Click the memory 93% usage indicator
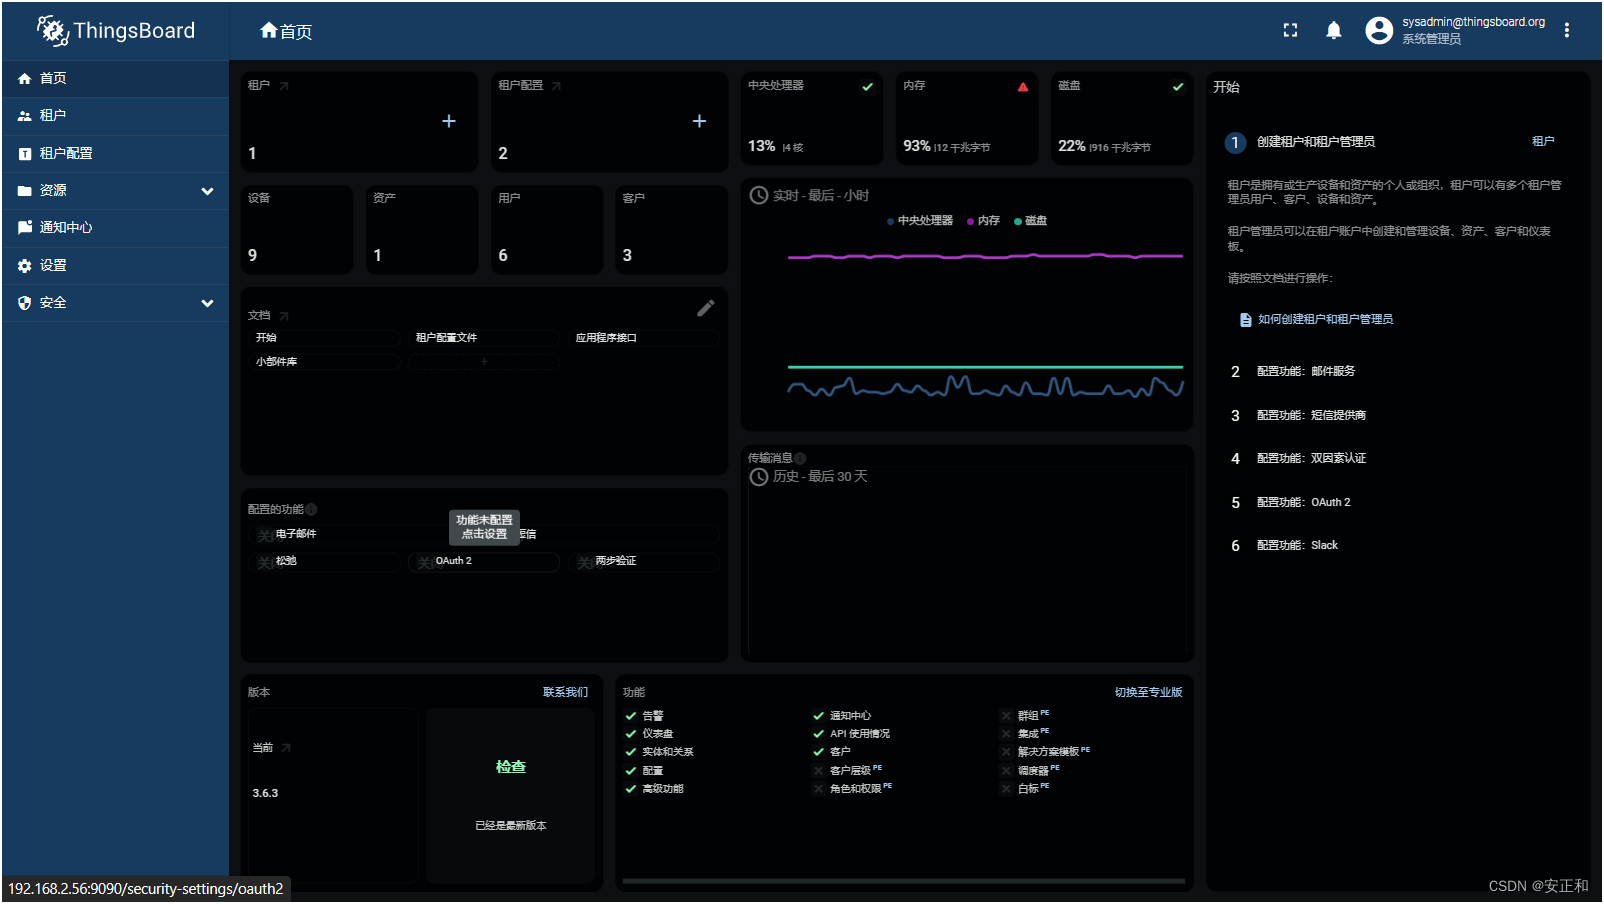 click(x=966, y=118)
